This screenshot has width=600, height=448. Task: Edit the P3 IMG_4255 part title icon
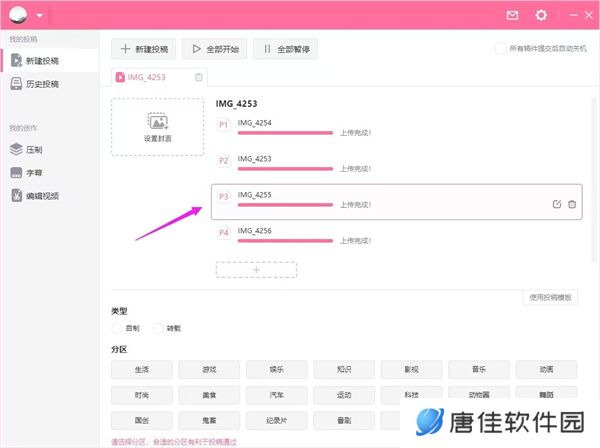(557, 204)
